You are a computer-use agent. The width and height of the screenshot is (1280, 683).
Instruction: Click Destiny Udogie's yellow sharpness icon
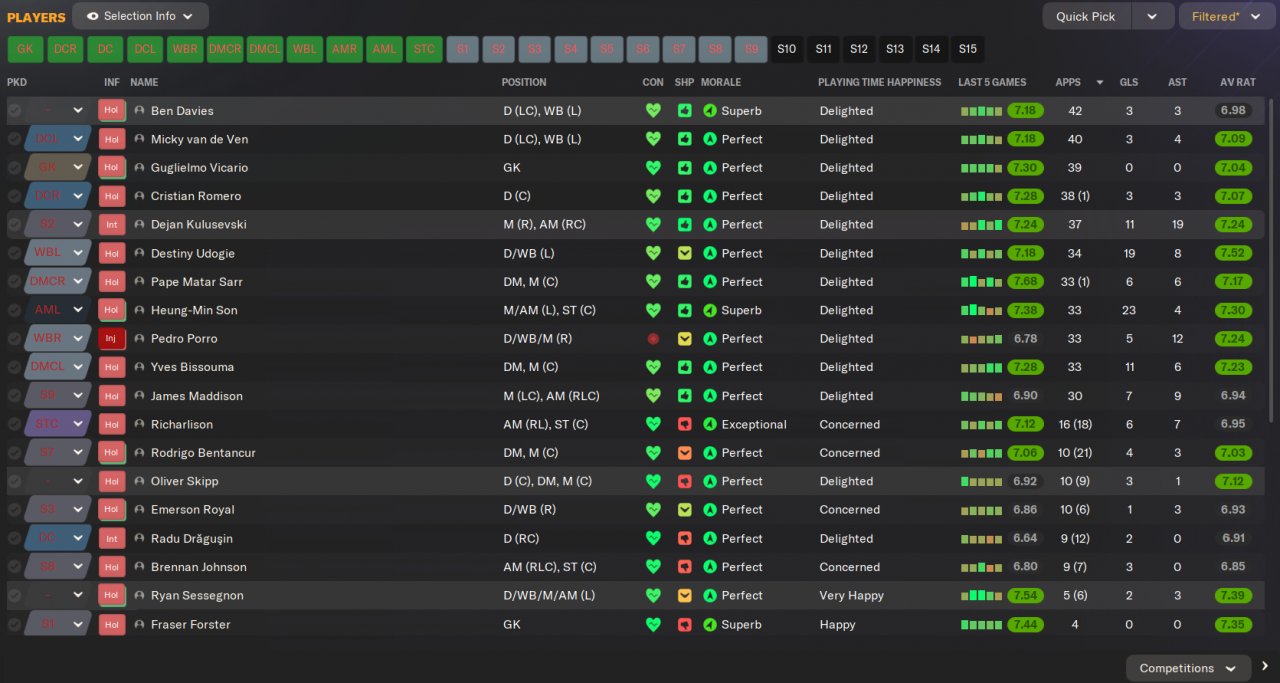click(685, 253)
